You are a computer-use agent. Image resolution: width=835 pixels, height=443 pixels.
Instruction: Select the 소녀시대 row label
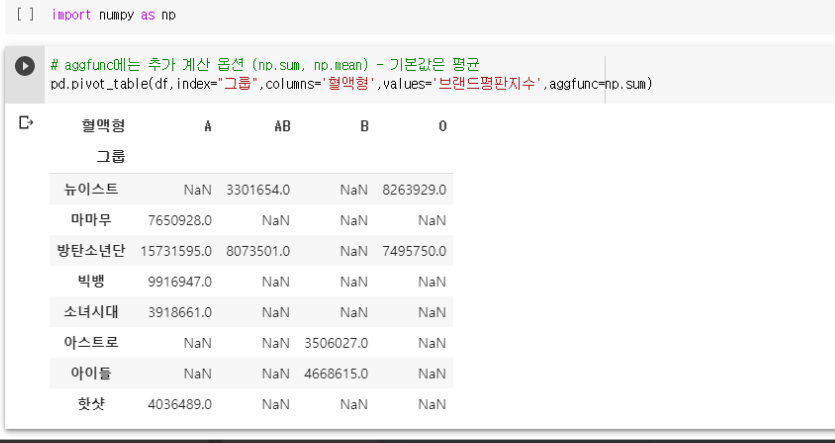pyautogui.click(x=91, y=311)
